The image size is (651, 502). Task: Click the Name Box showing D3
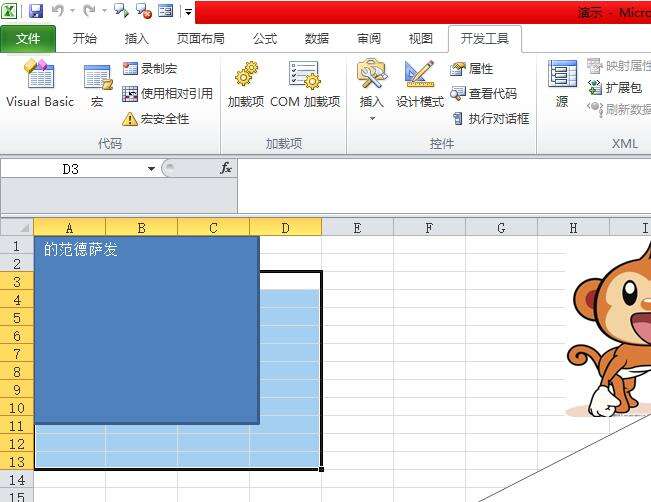(x=71, y=169)
